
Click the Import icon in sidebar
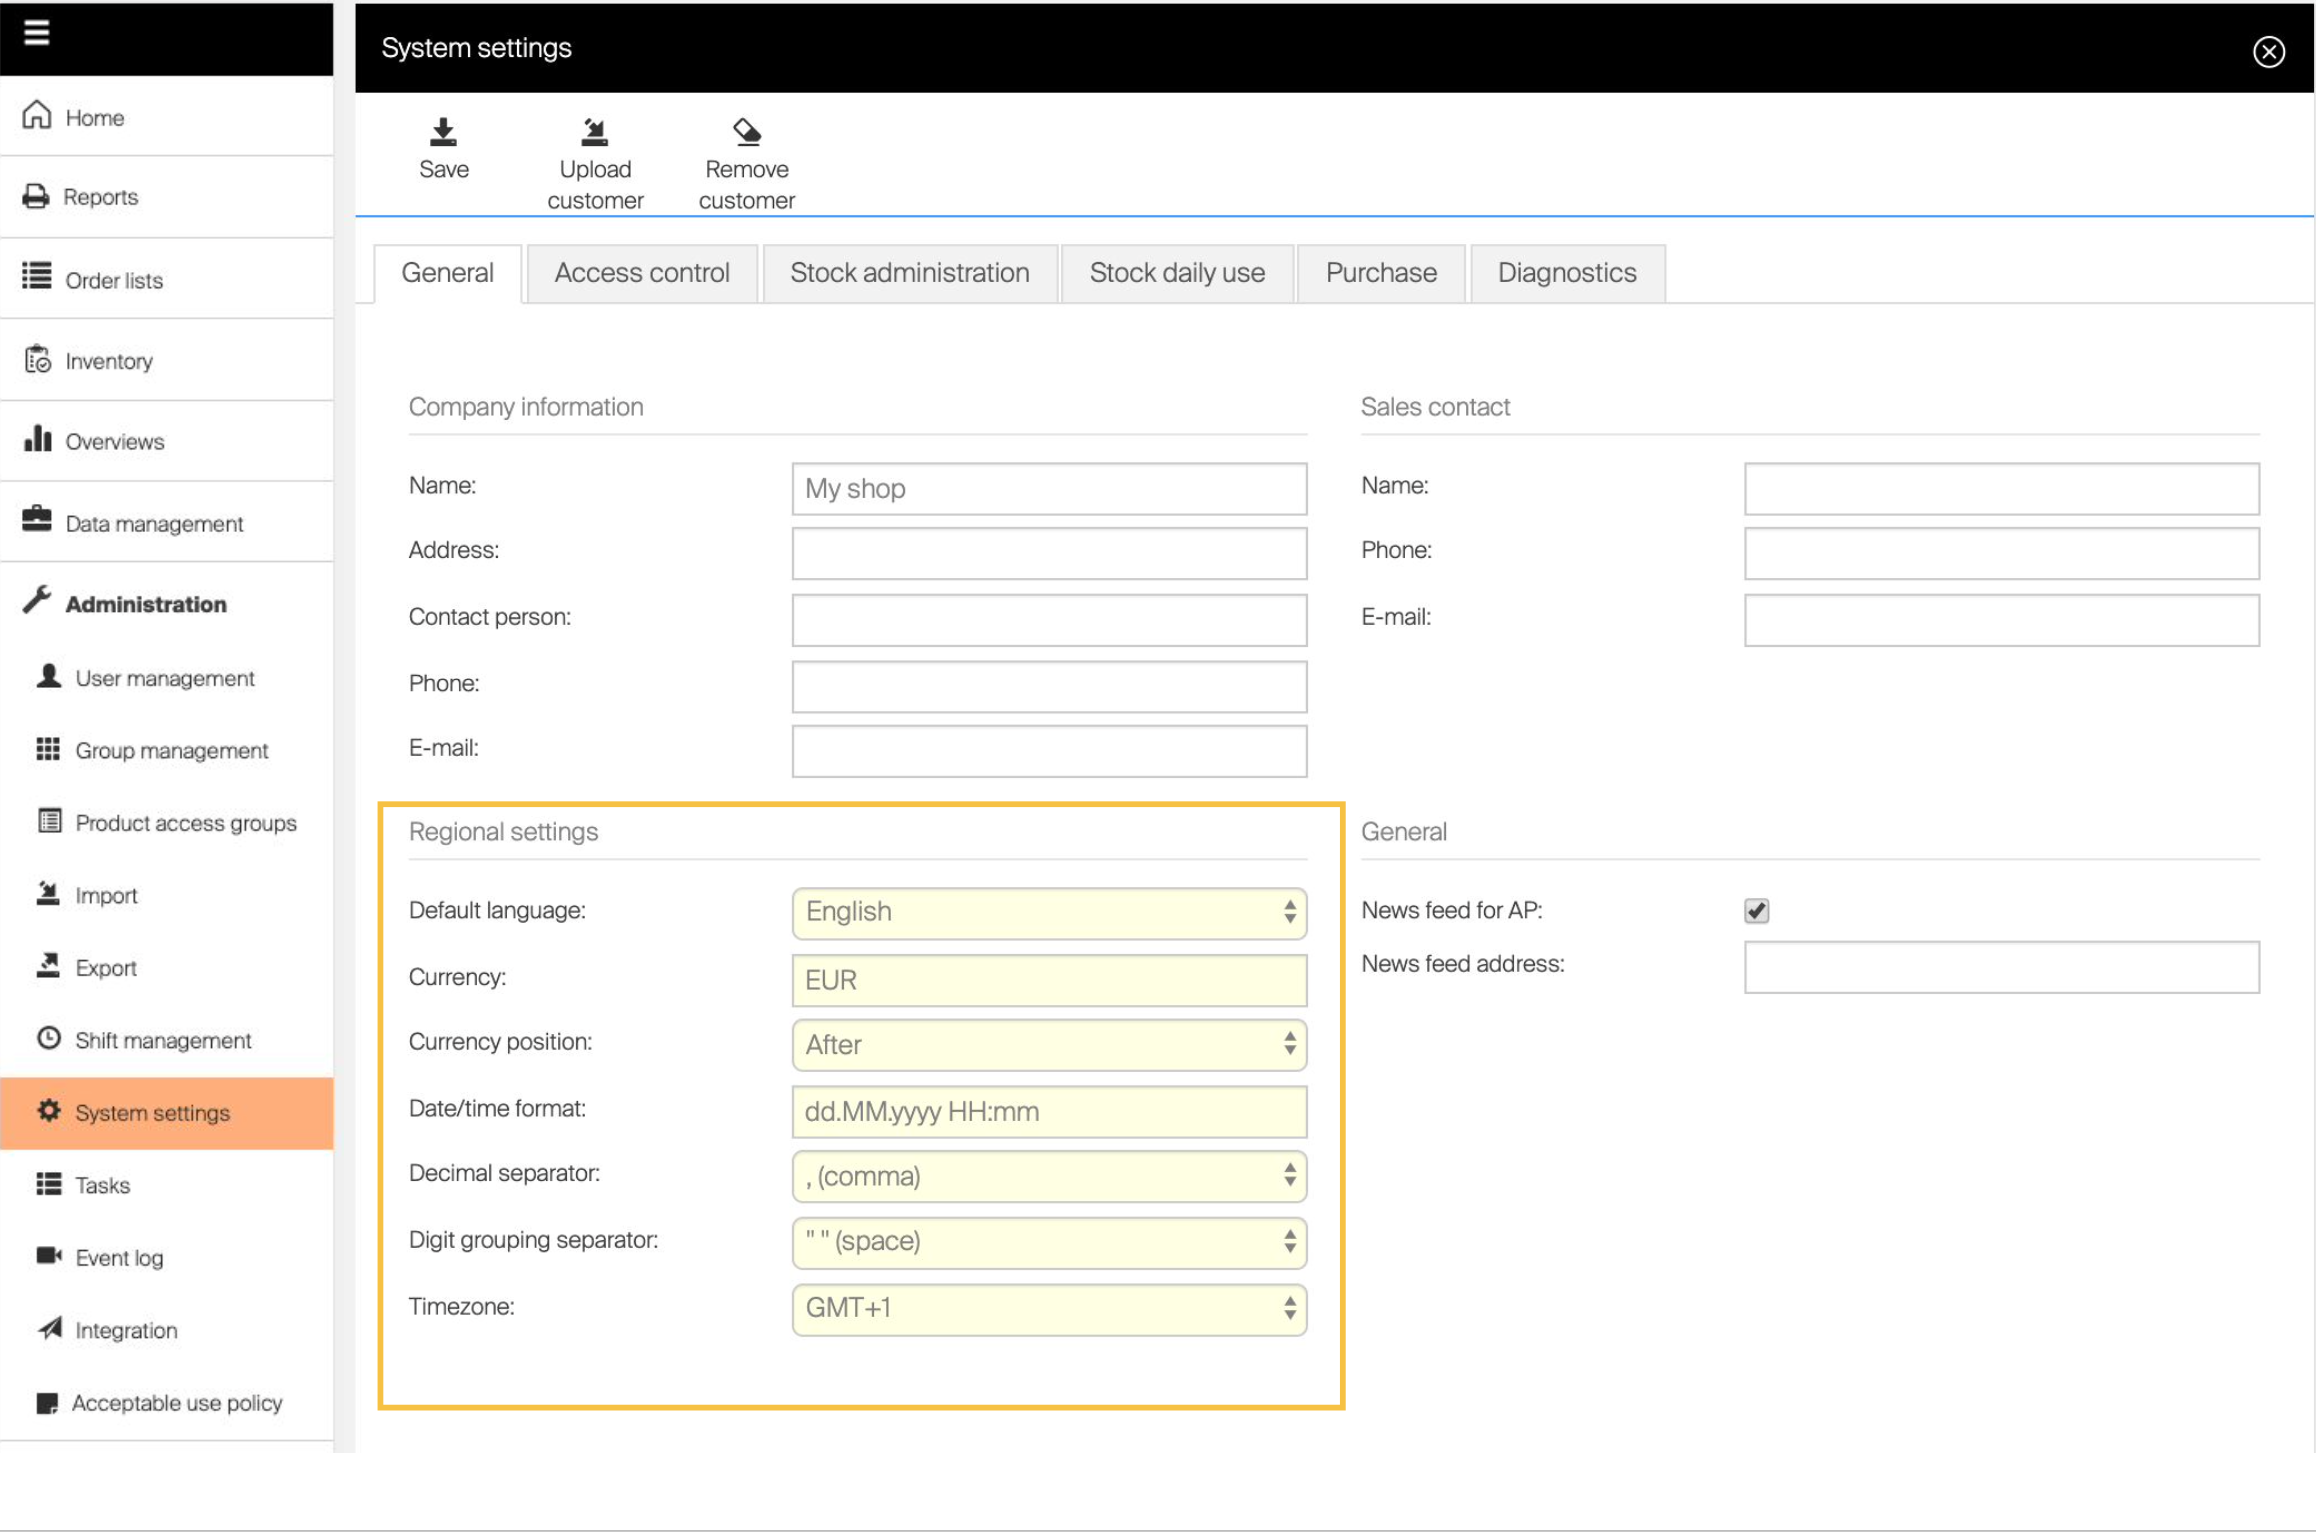tap(48, 894)
